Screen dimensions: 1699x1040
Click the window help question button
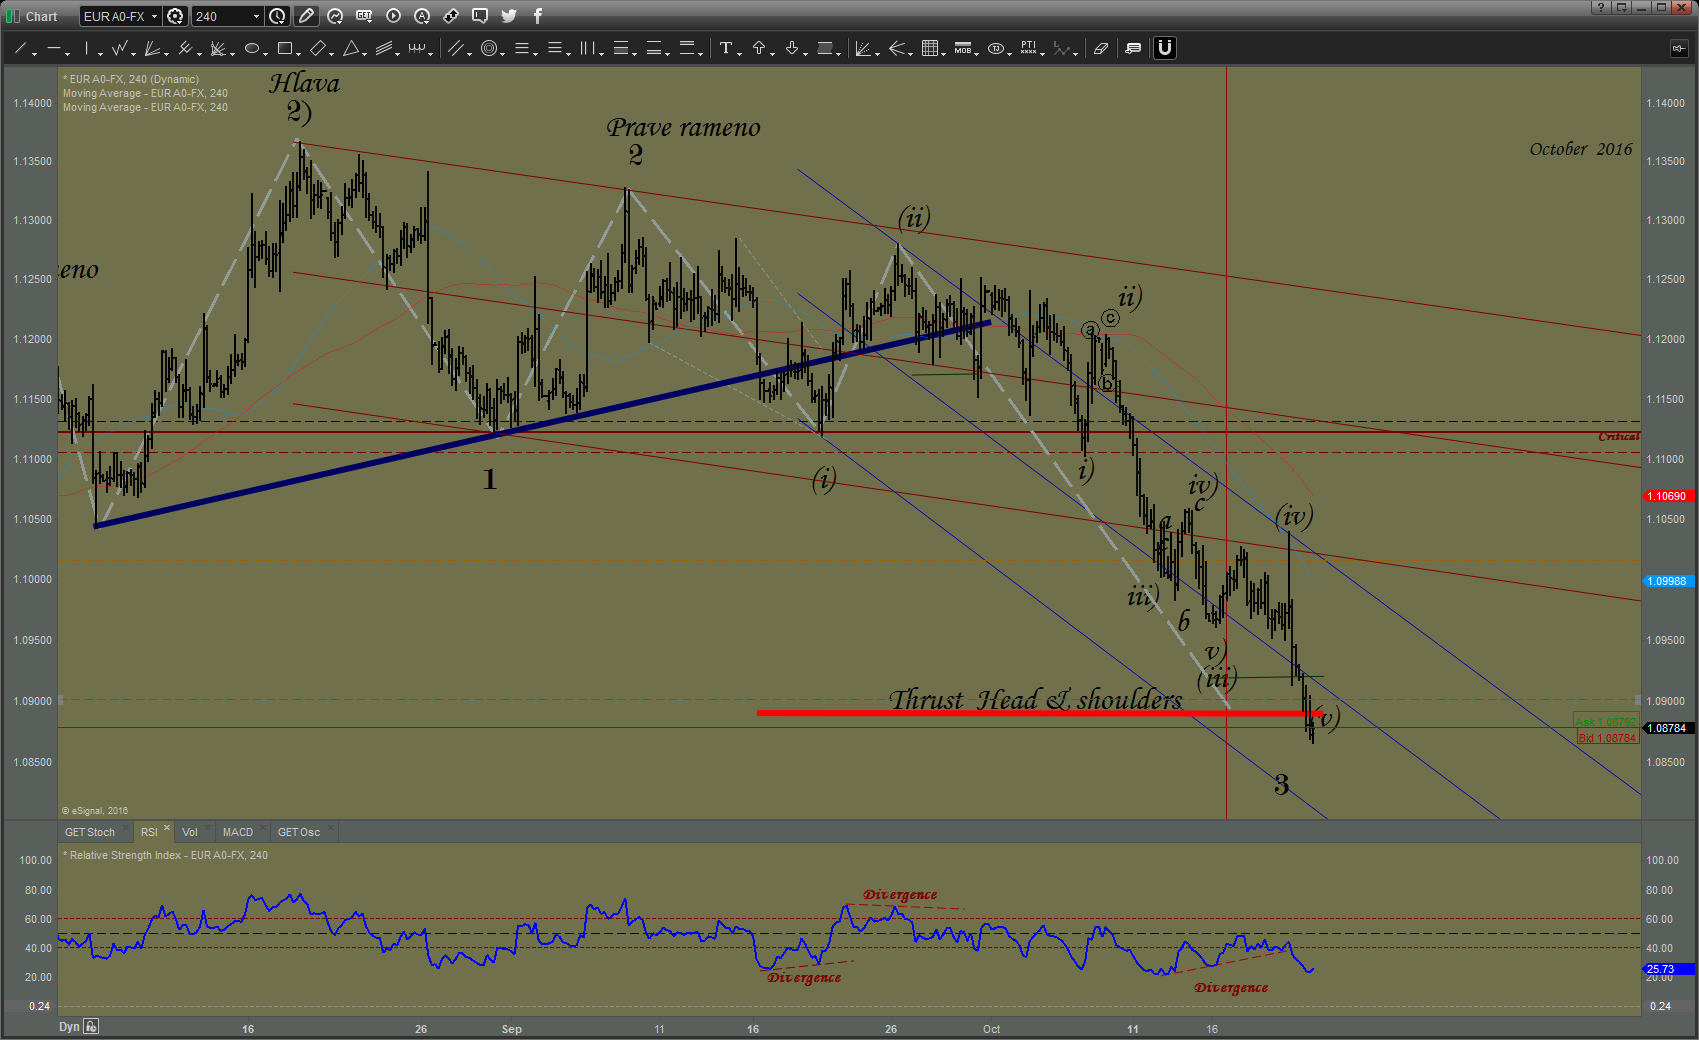(x=1601, y=7)
